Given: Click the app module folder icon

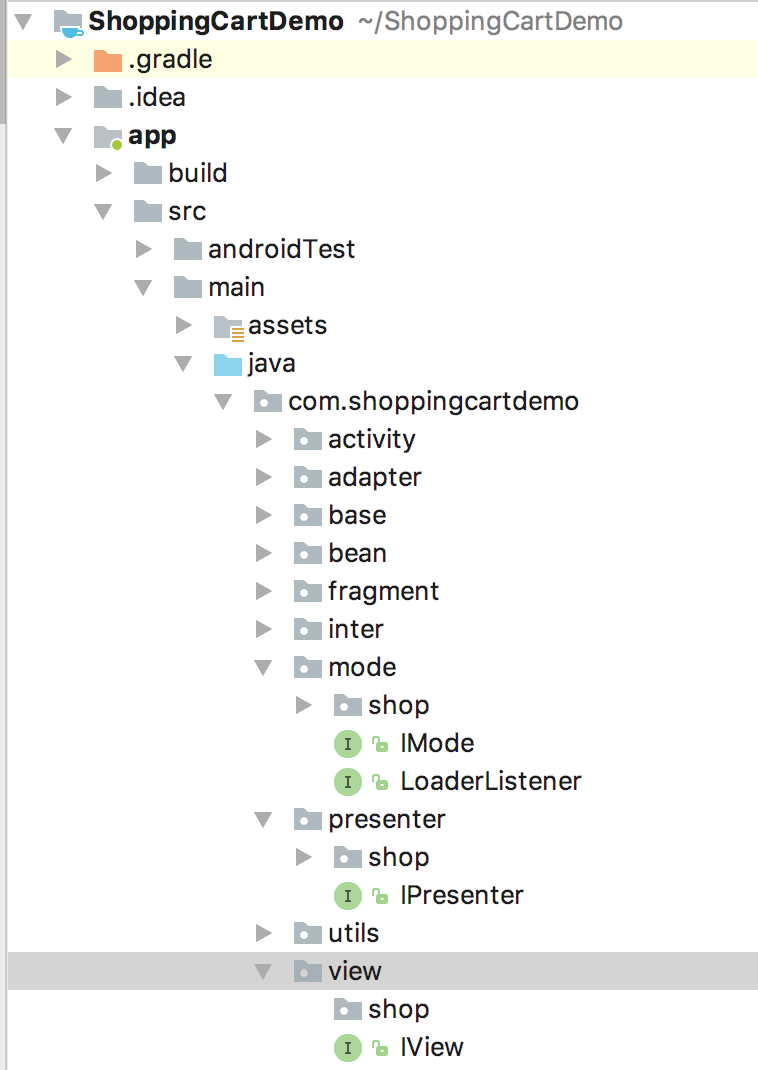Looking at the screenshot, I should (x=107, y=136).
